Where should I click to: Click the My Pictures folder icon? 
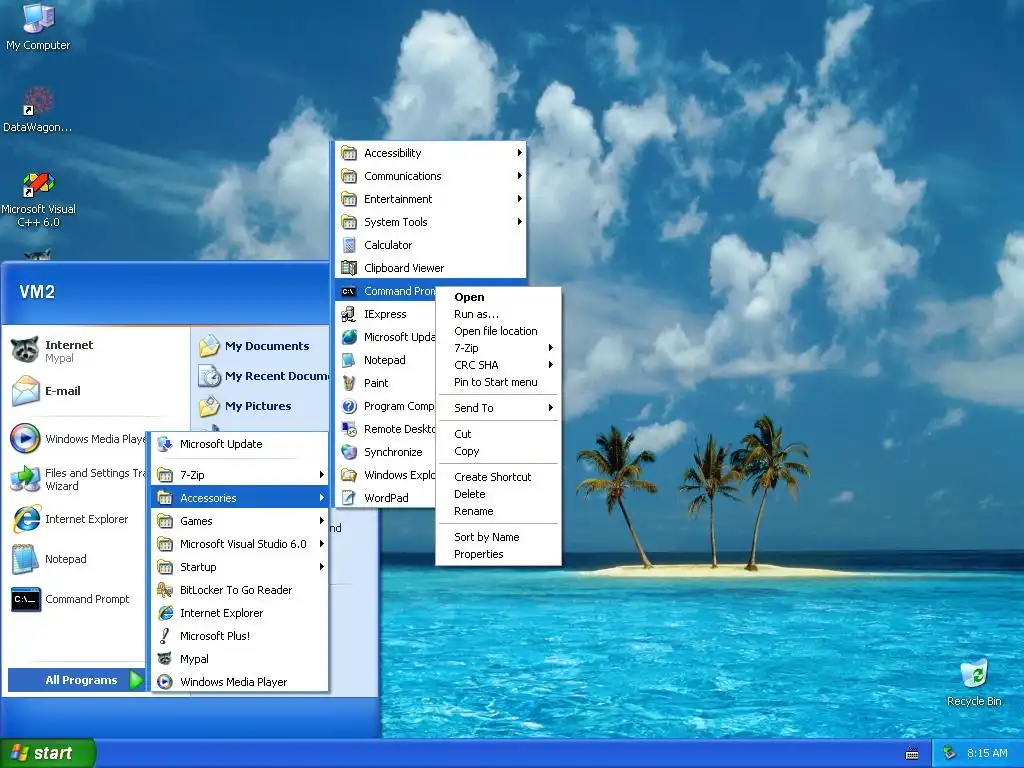[x=210, y=406]
